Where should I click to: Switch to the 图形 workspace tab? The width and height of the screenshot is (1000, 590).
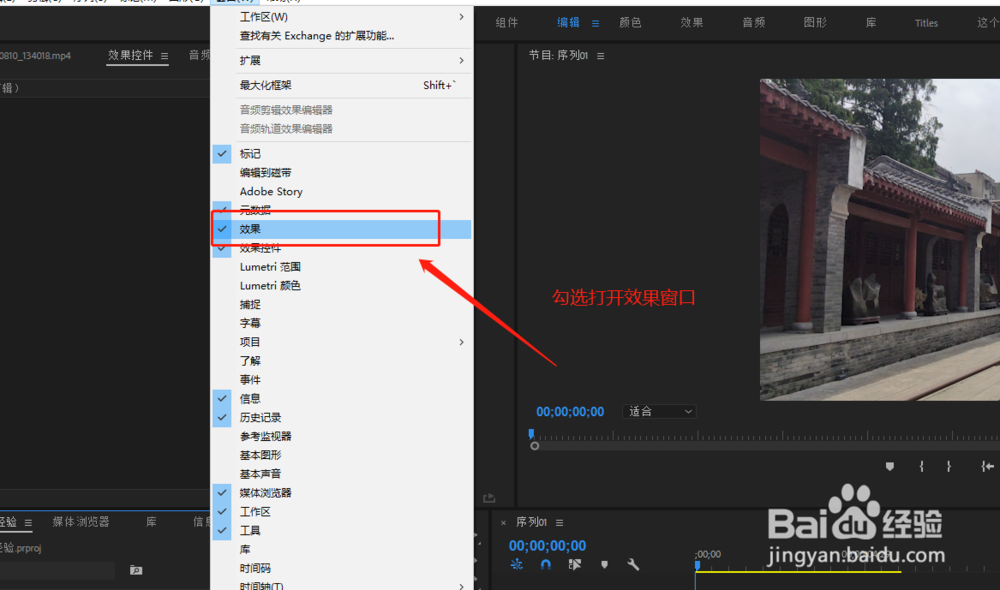[815, 23]
